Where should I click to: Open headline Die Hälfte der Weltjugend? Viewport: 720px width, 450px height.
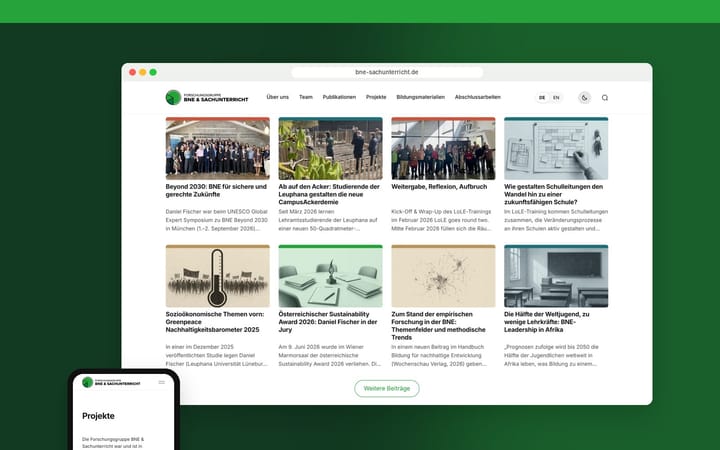click(546, 322)
